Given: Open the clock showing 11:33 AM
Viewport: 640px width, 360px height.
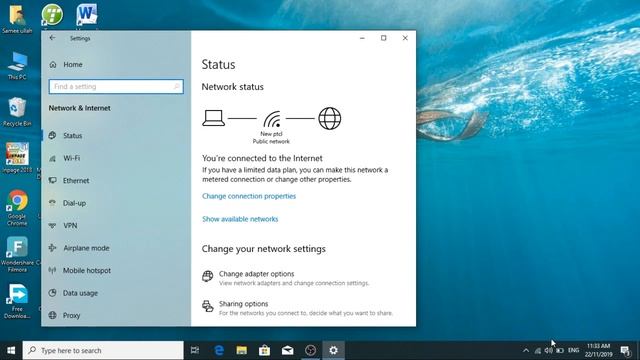Looking at the screenshot, I should [x=598, y=350].
